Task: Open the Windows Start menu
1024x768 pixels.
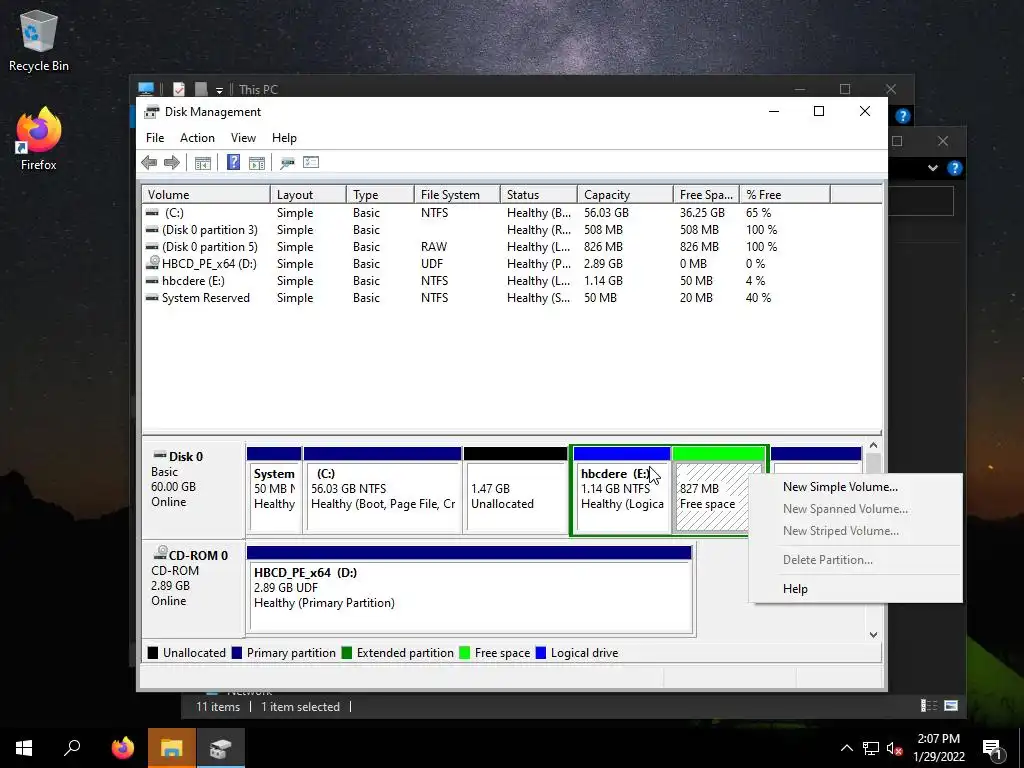Action: click(x=24, y=748)
